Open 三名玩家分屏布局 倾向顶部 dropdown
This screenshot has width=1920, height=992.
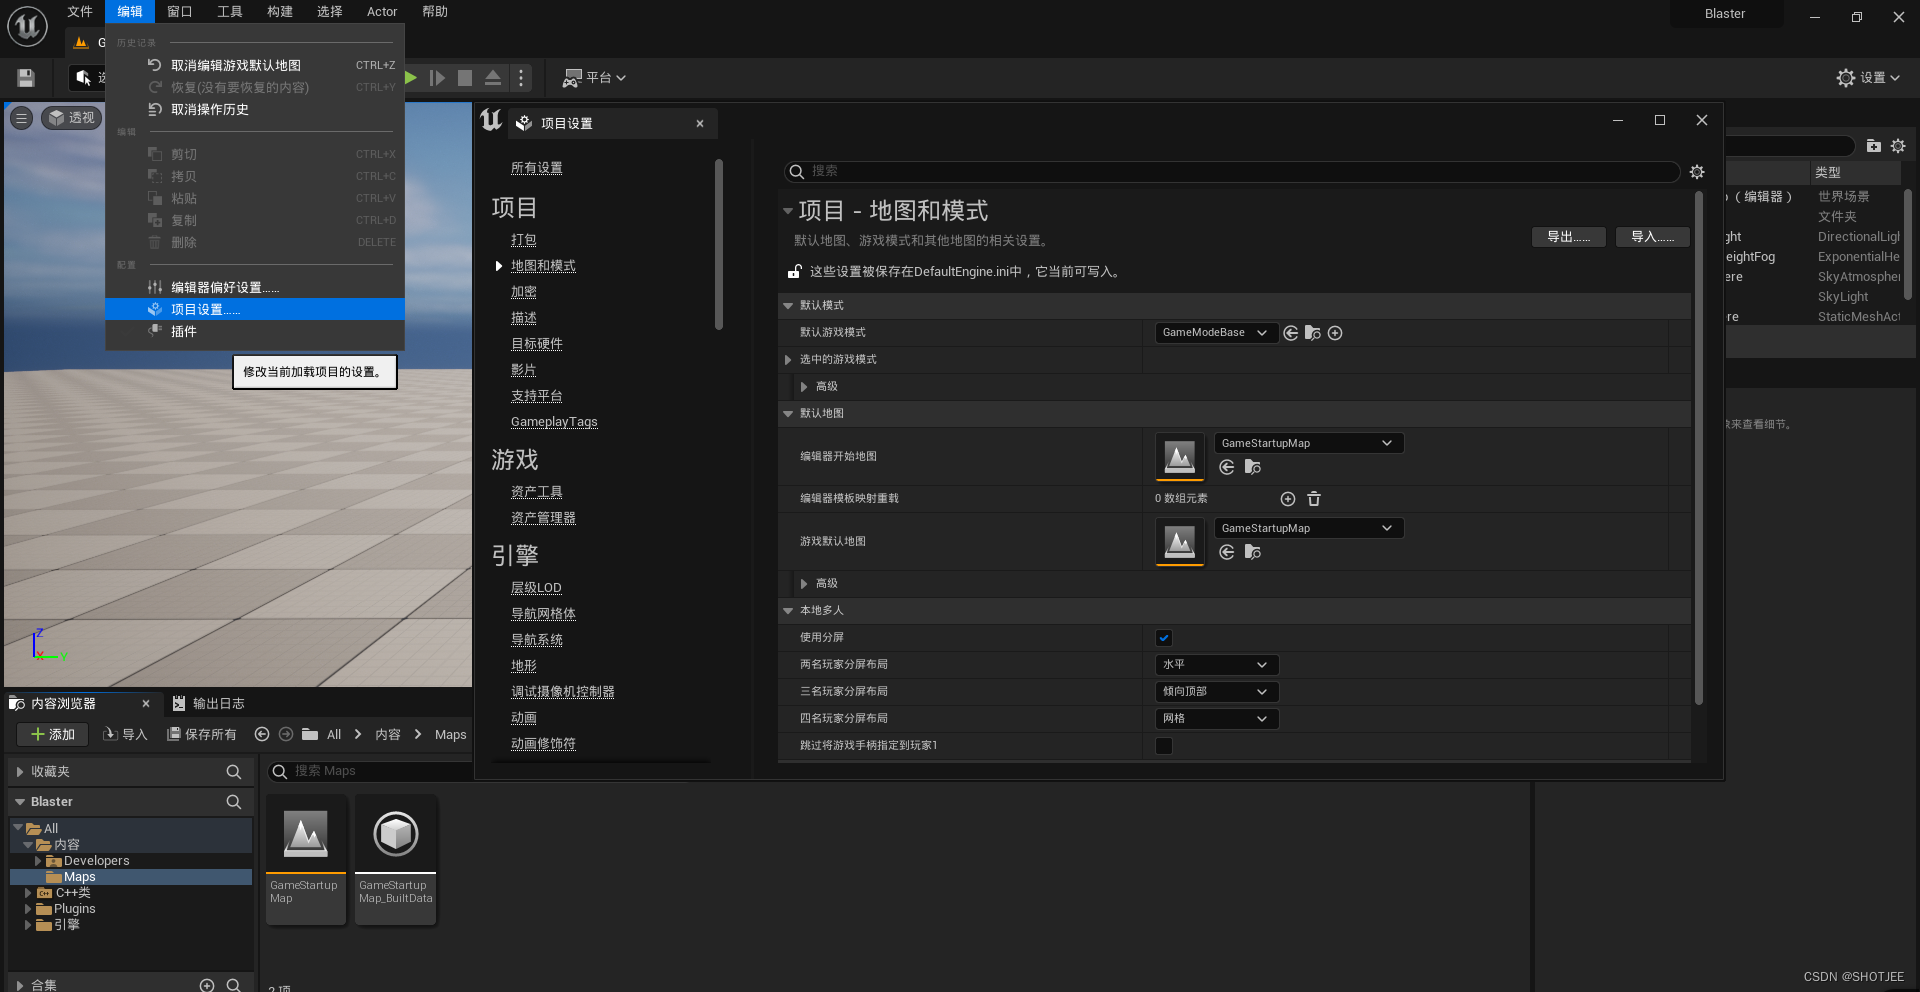tap(1216, 692)
